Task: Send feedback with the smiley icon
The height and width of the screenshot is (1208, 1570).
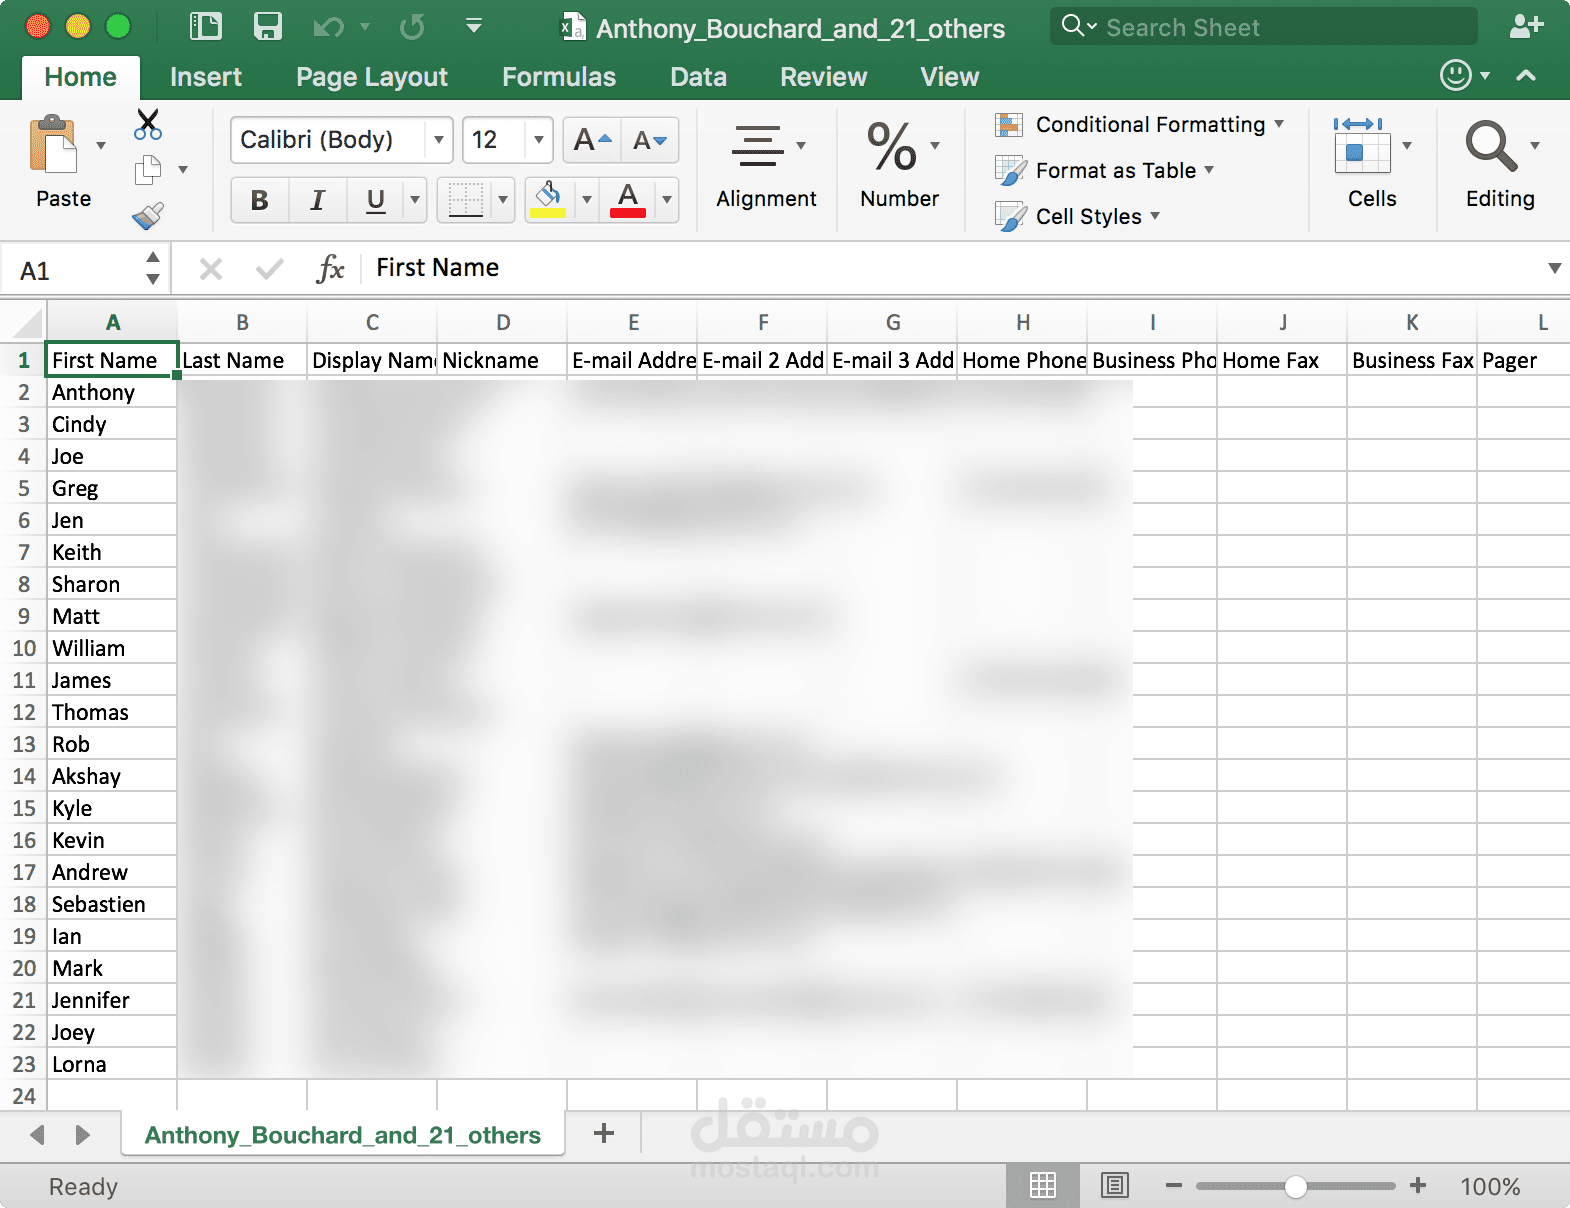Action: pyautogui.click(x=1456, y=75)
